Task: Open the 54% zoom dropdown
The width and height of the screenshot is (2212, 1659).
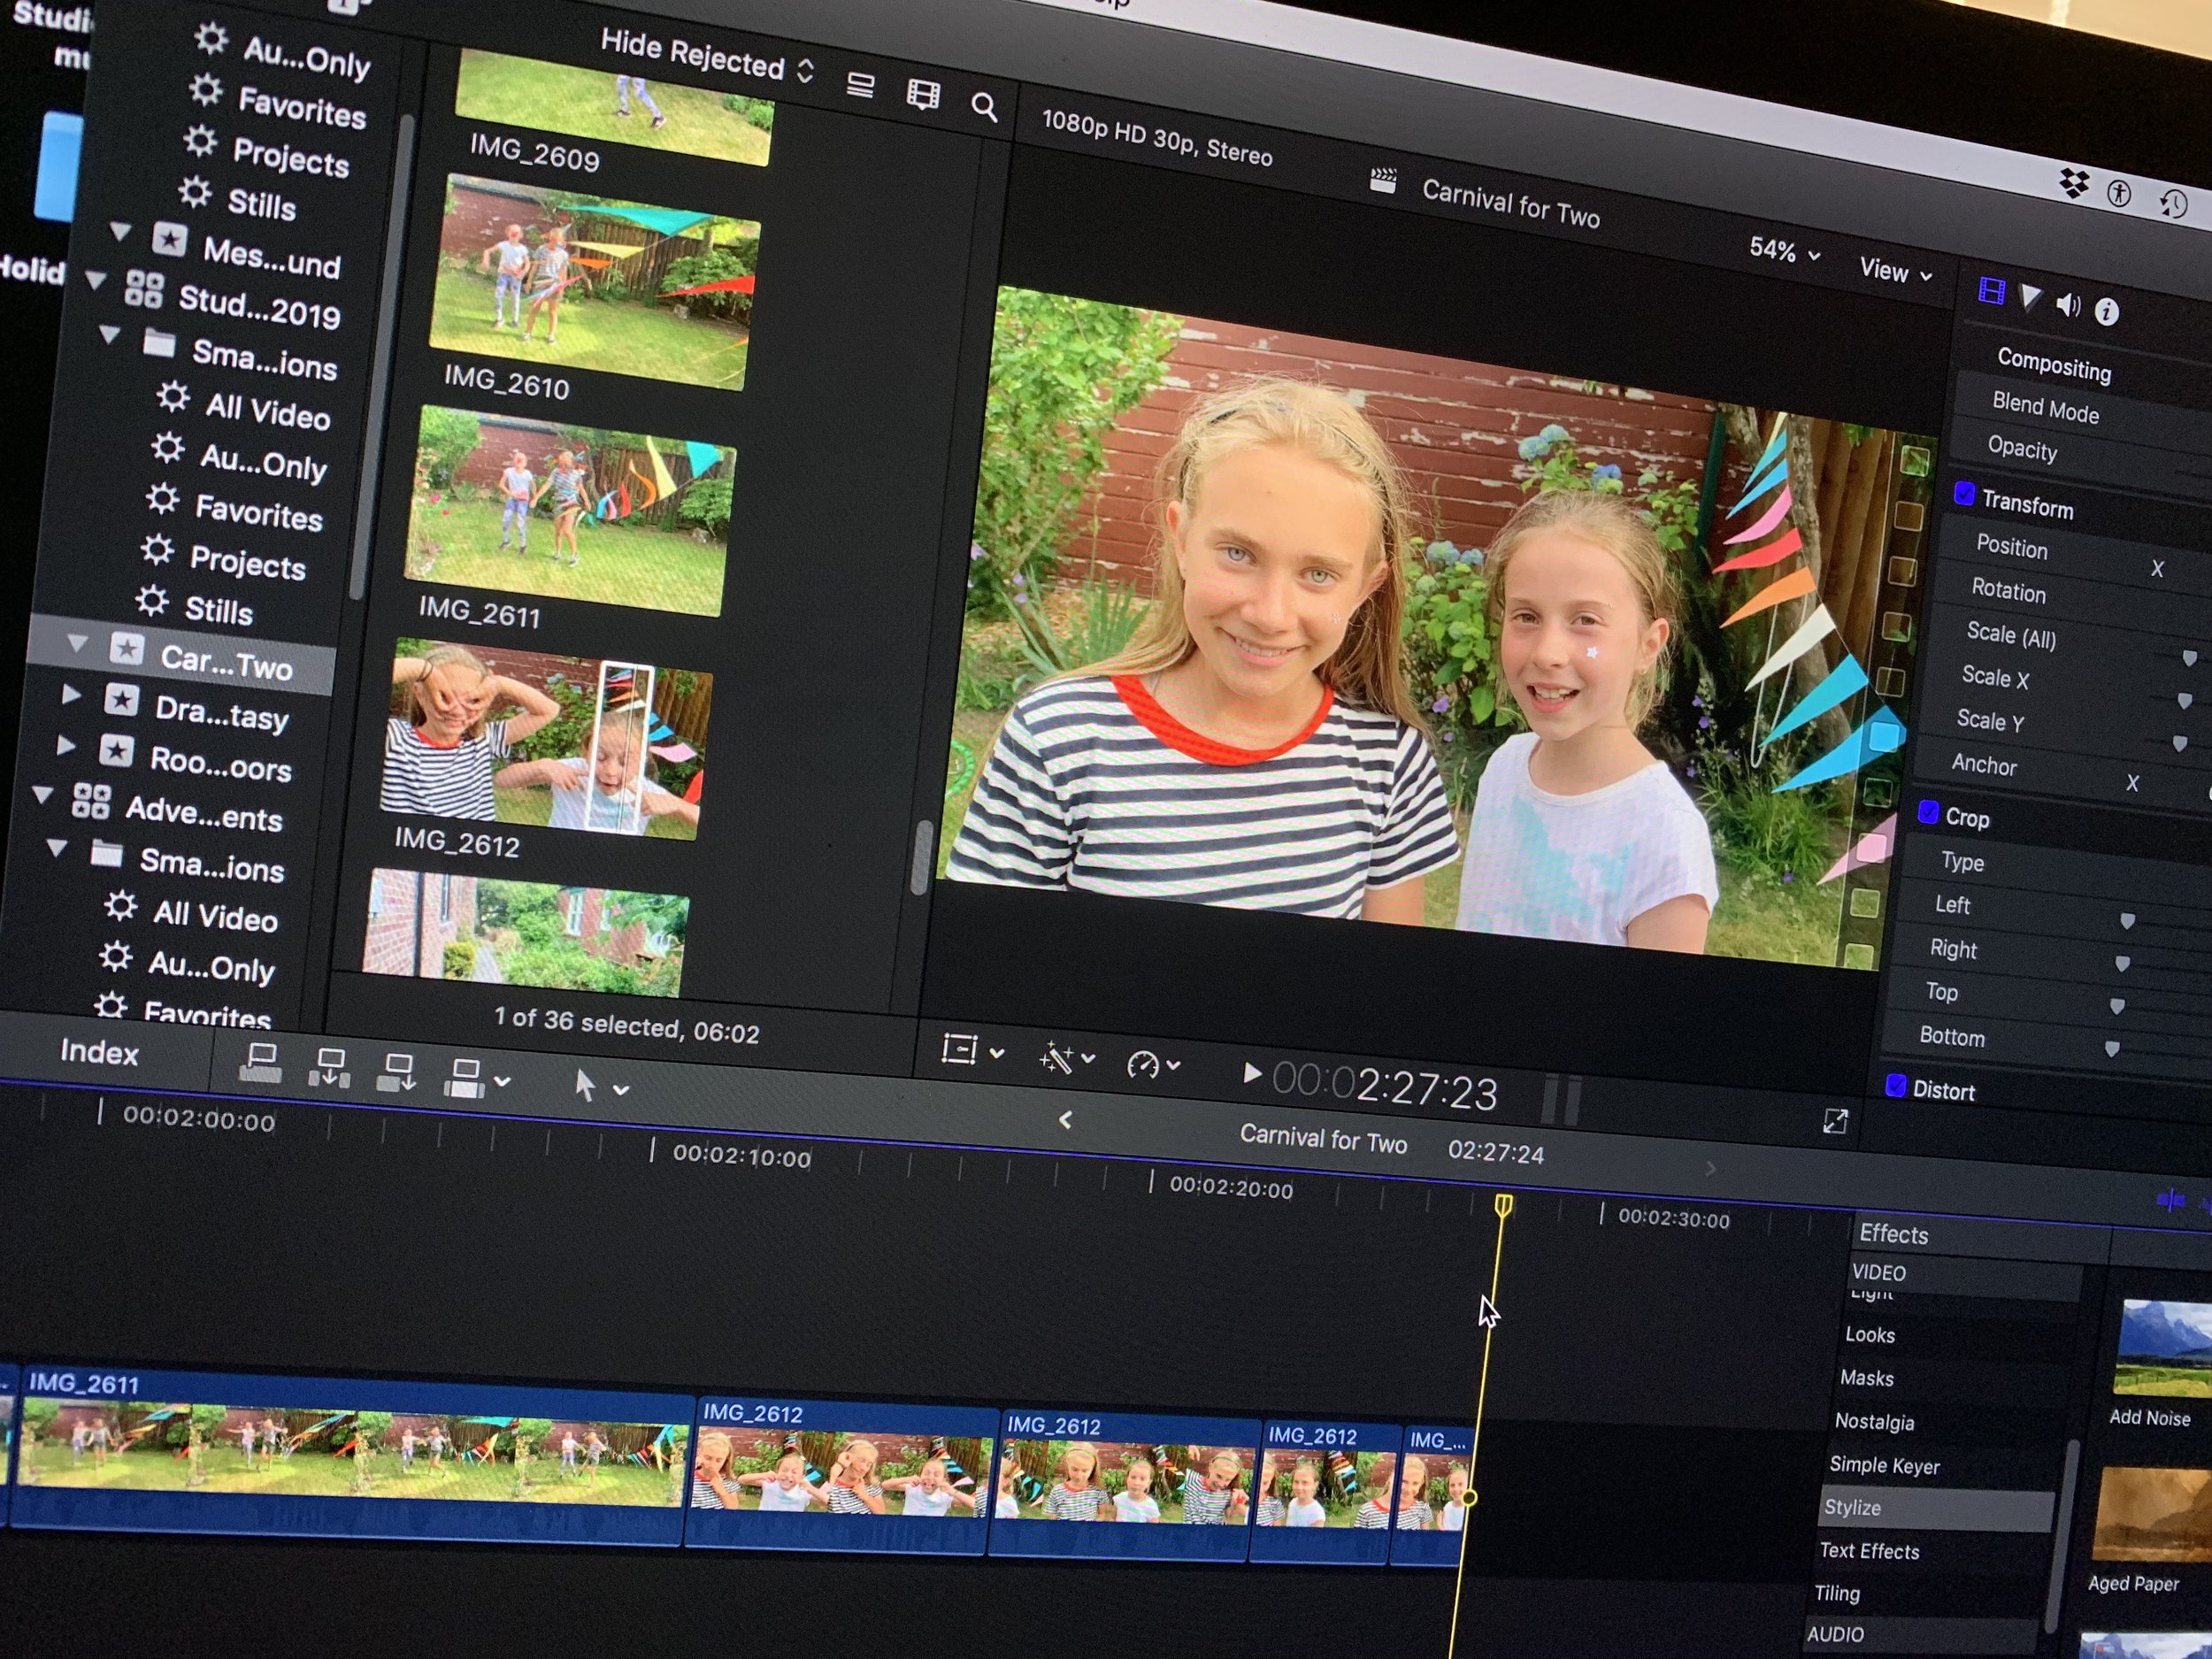Action: point(1784,250)
